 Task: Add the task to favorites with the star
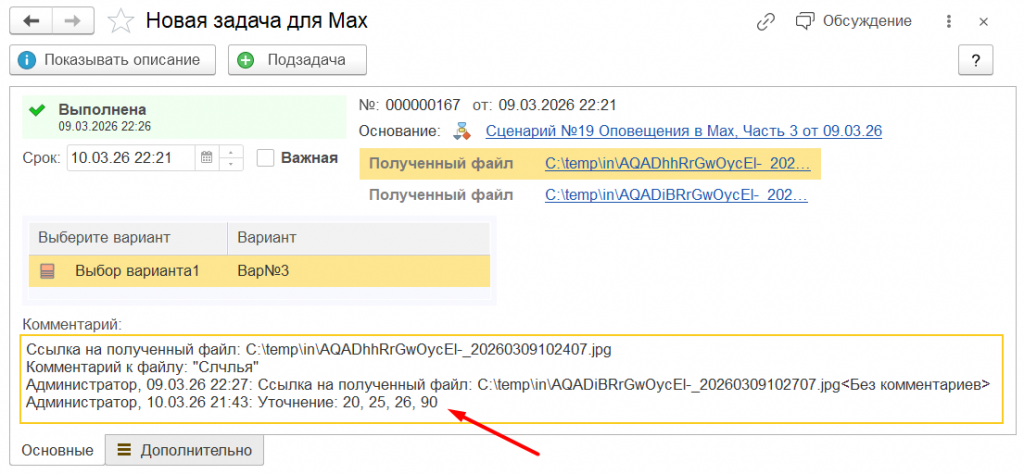click(121, 21)
